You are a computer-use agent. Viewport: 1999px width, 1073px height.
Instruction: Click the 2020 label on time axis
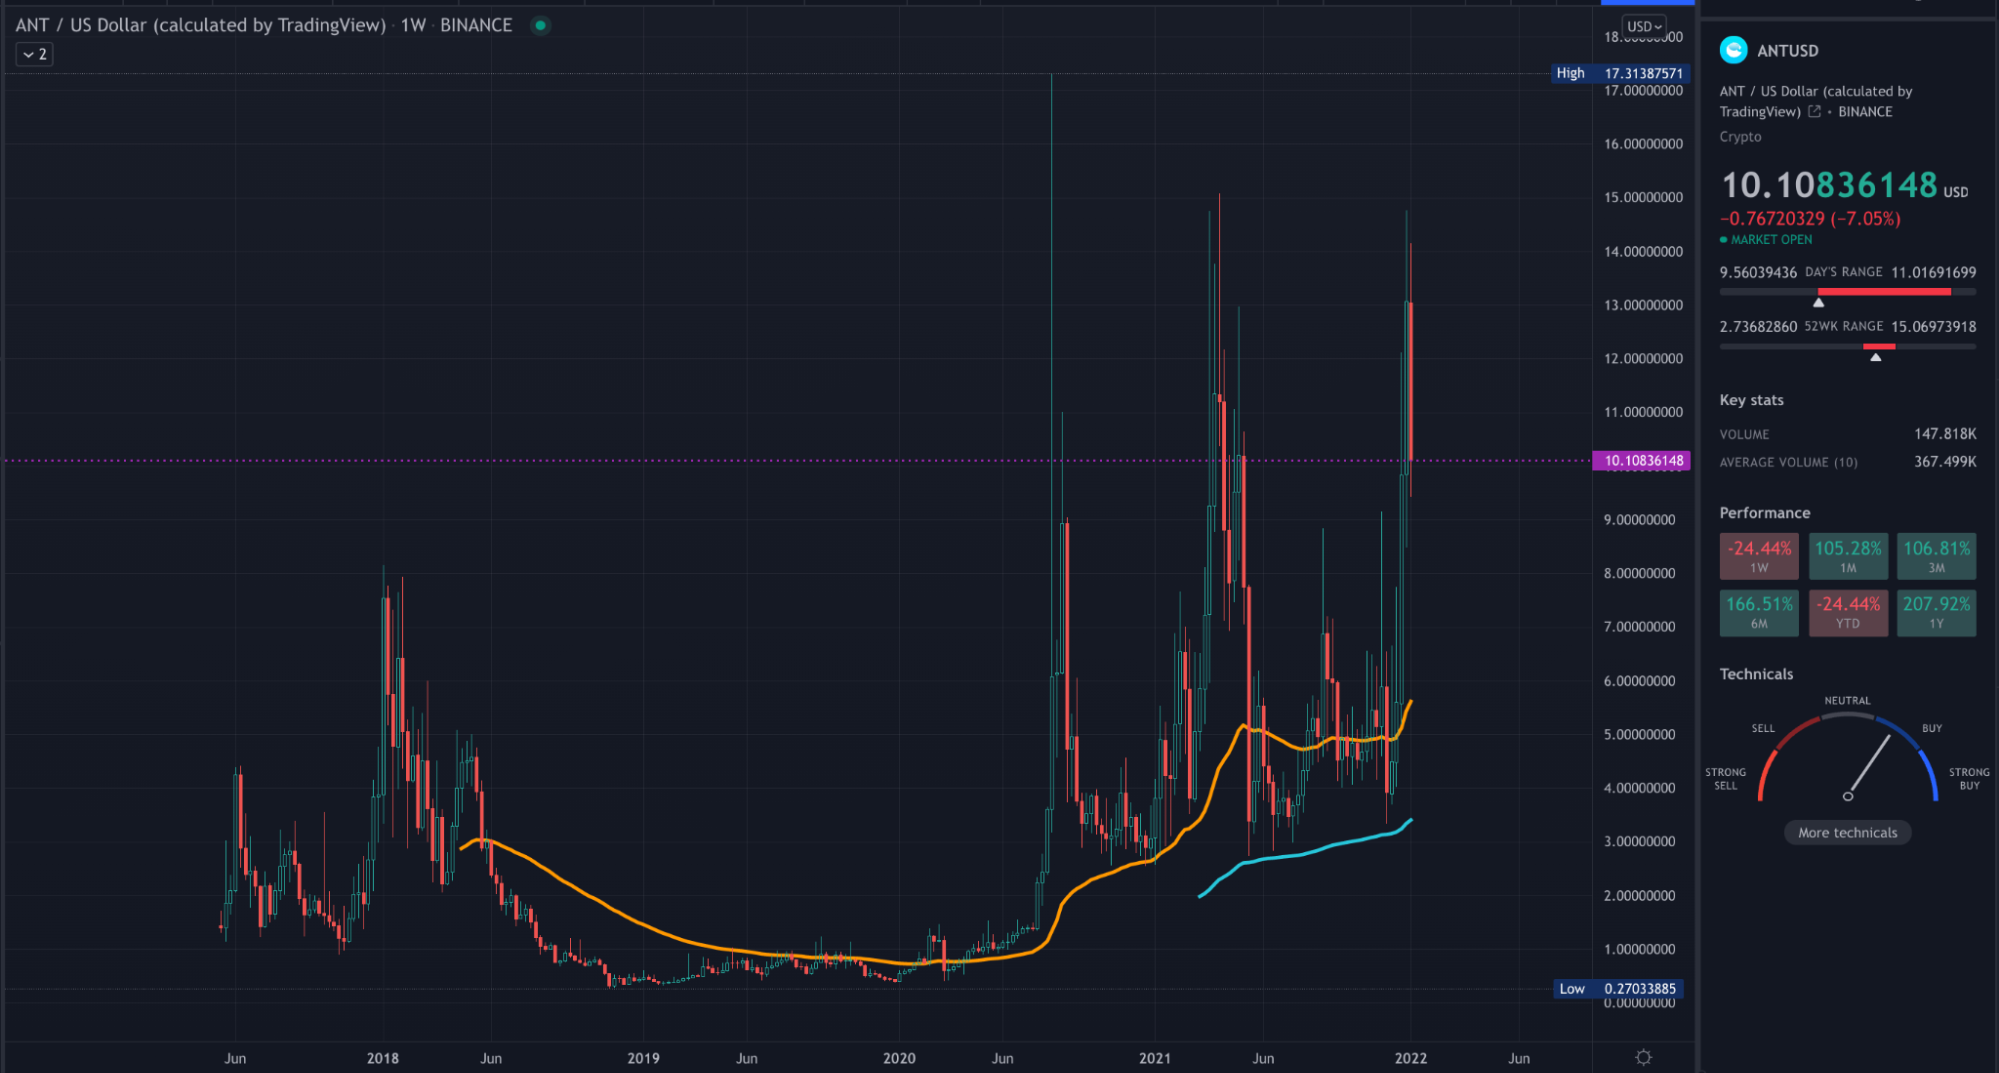coord(899,1058)
